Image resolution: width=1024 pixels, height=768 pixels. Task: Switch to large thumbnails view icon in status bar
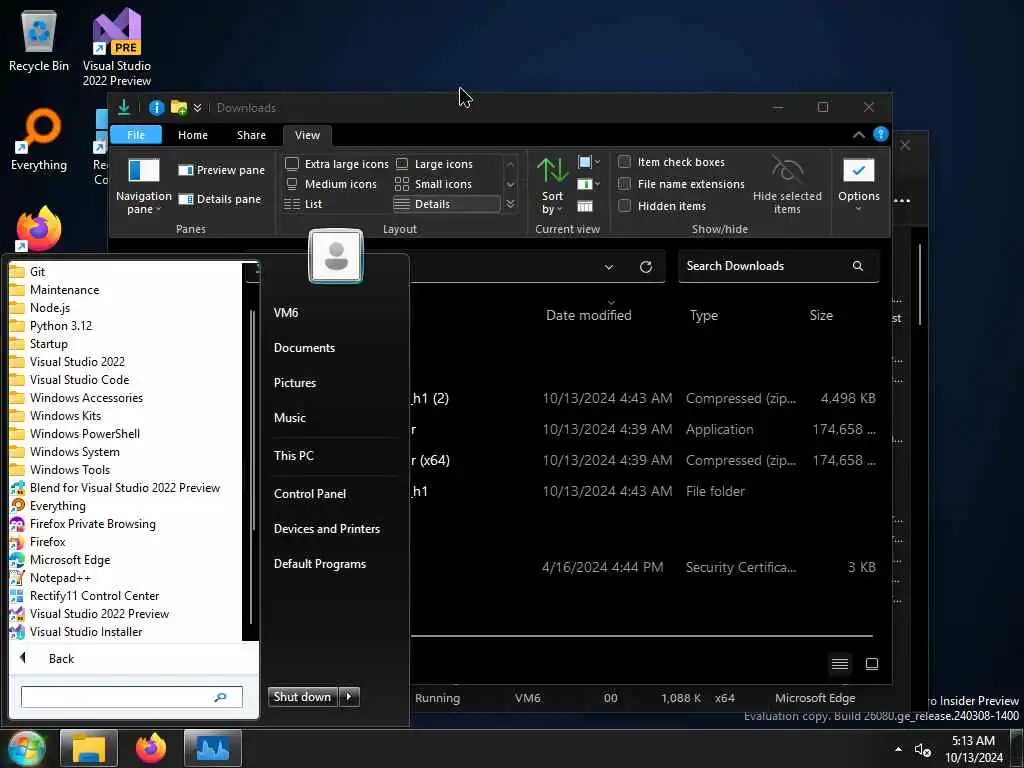[872, 664]
